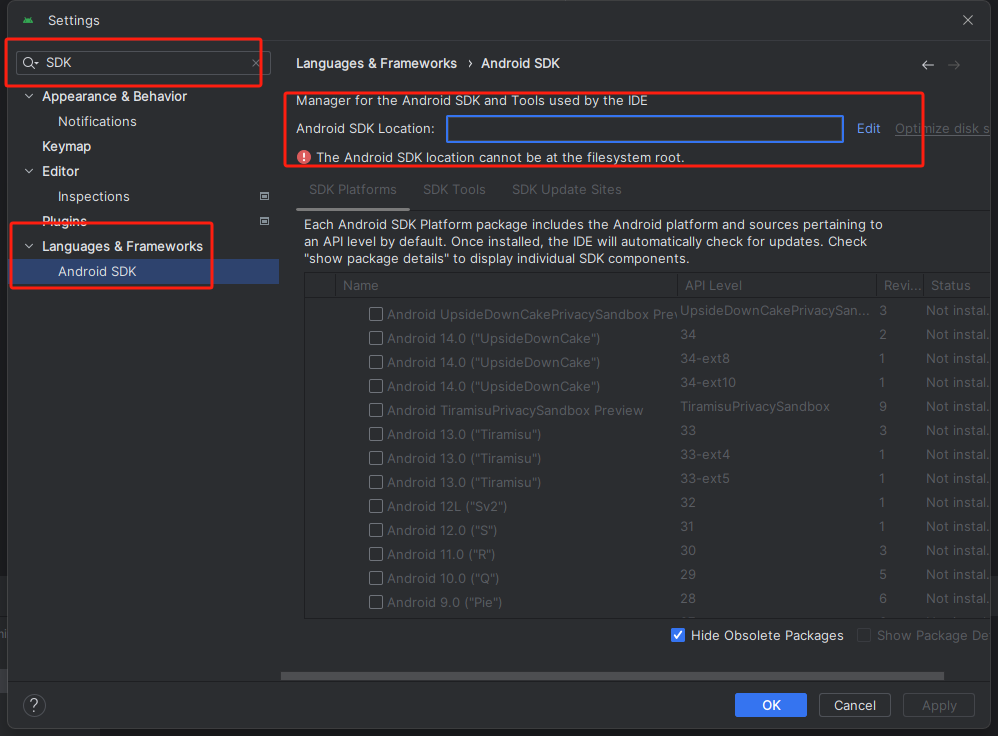
Task: Check Android 14.0 API 34 checkbox
Action: pos(376,338)
